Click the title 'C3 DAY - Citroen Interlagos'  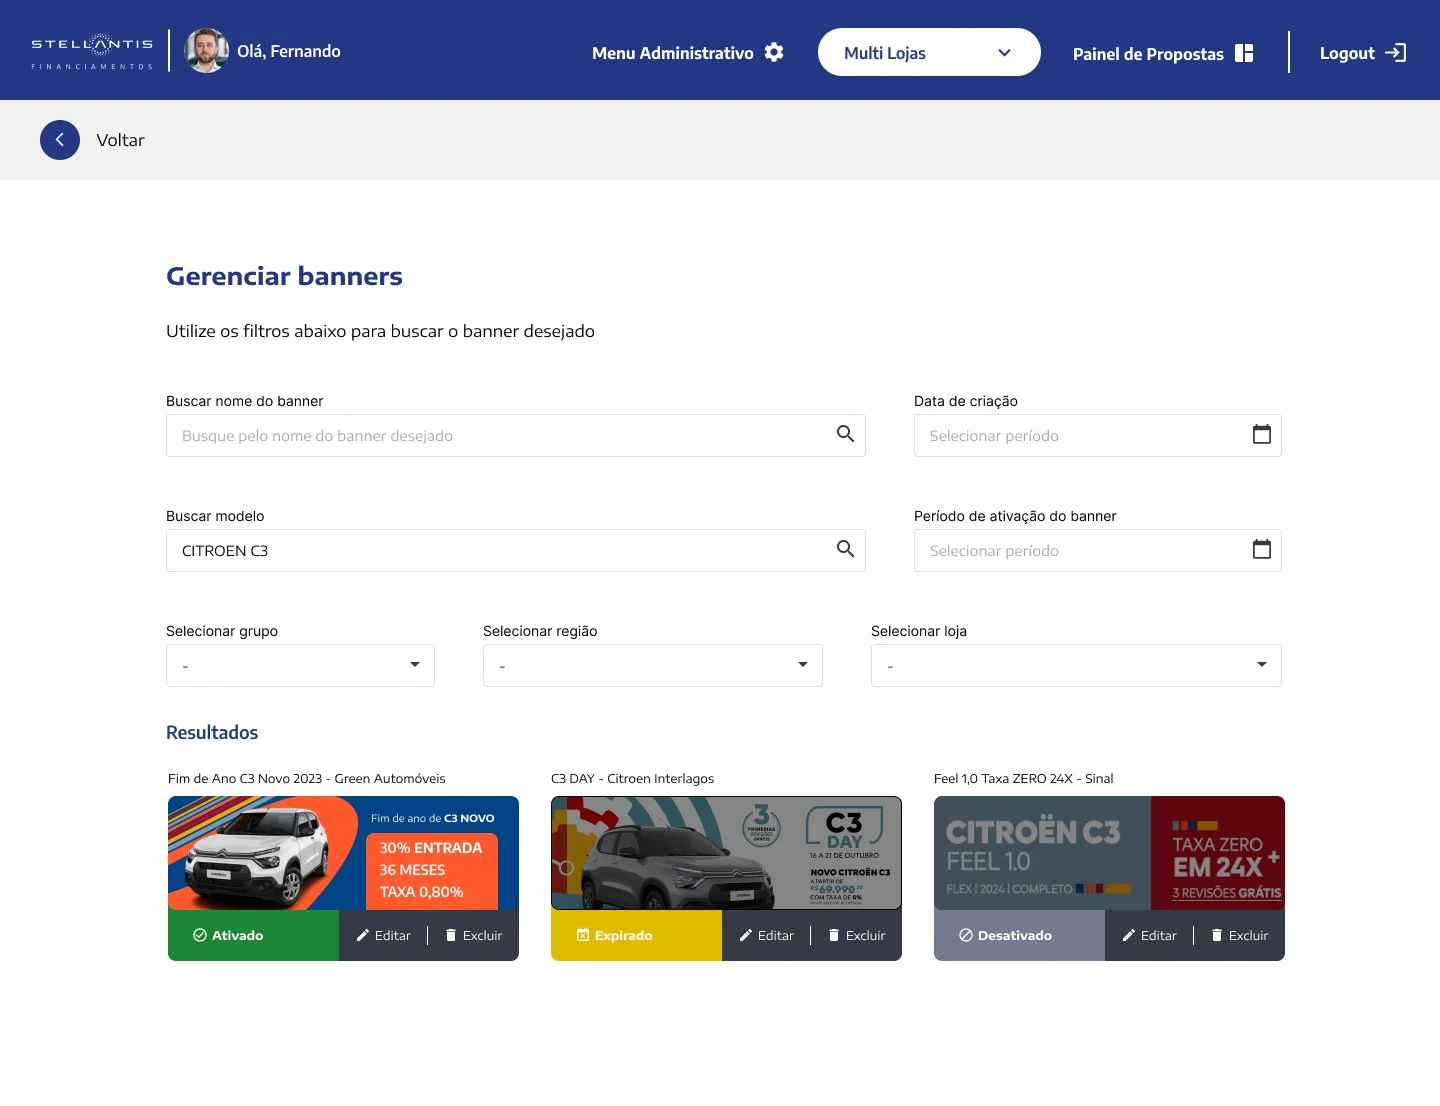[x=633, y=778]
